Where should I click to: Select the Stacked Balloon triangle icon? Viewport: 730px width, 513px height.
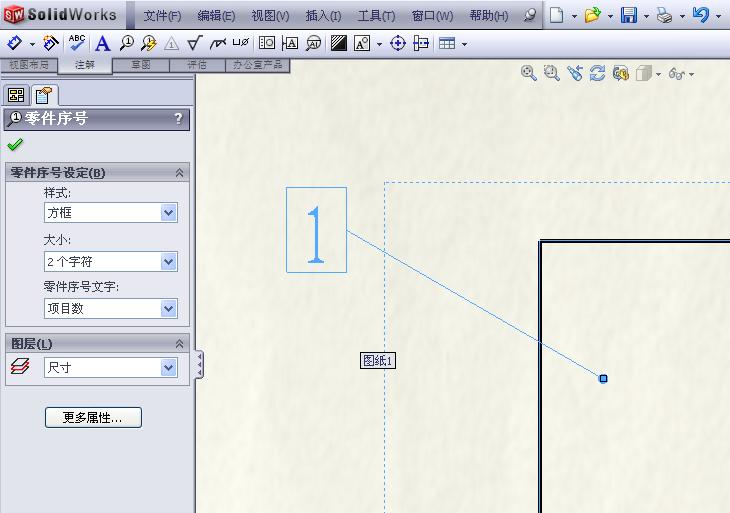point(171,44)
